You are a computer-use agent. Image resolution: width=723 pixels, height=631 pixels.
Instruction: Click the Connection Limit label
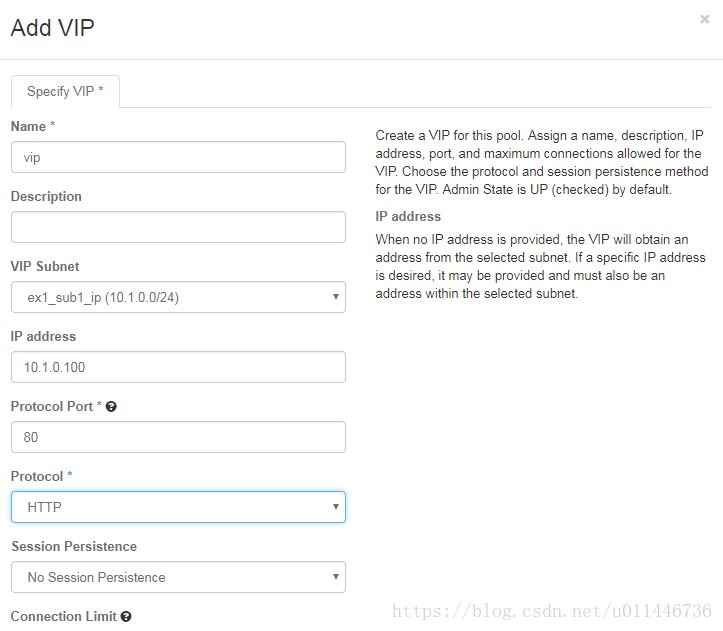pos(64,616)
